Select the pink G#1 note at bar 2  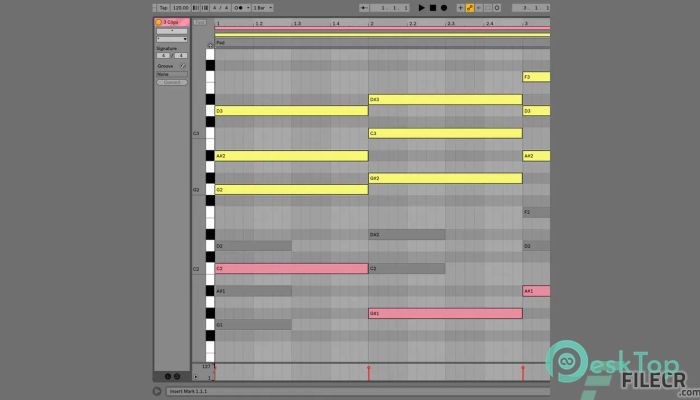445,313
